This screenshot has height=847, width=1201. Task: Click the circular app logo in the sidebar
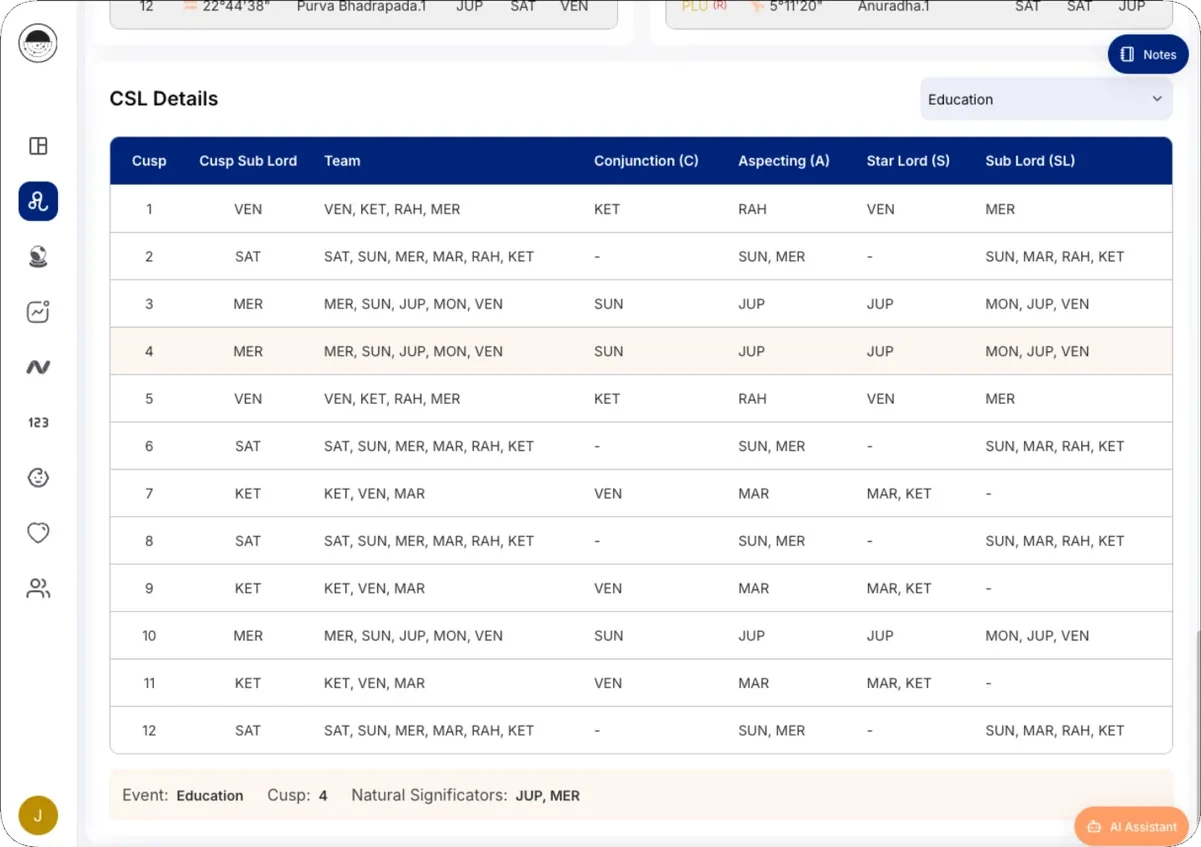point(38,43)
